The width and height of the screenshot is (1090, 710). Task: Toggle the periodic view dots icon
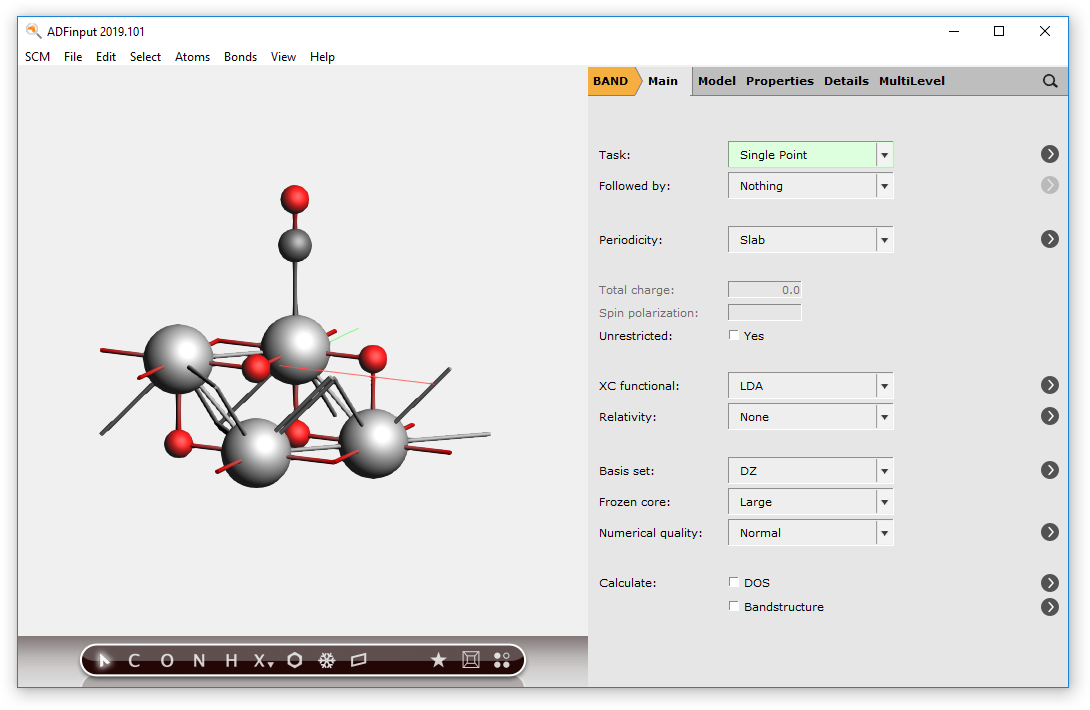(x=501, y=660)
